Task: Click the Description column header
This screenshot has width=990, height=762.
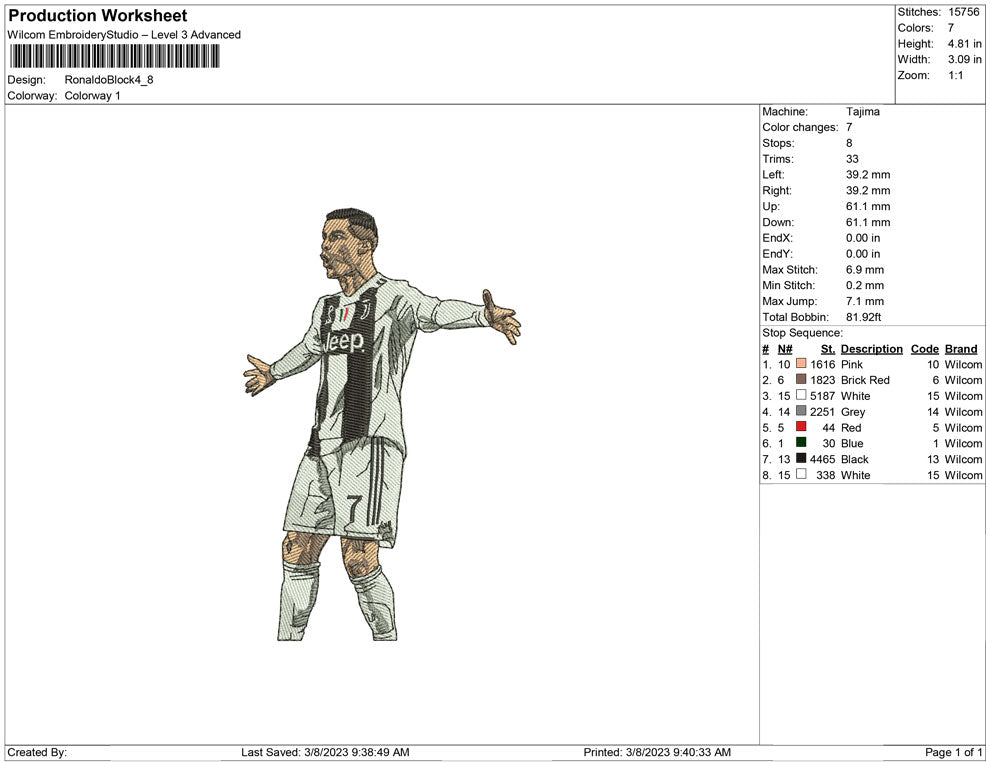Action: click(872, 349)
